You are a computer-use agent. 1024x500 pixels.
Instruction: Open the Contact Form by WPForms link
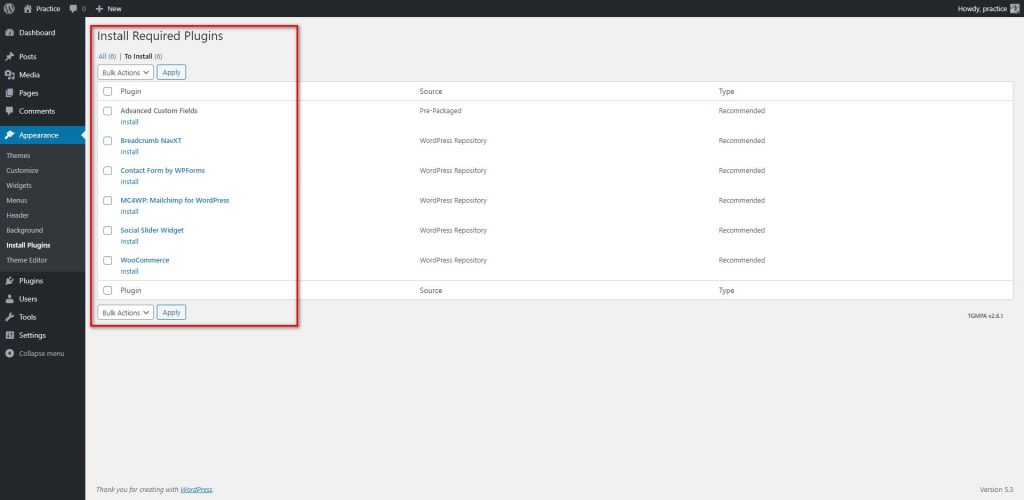point(163,170)
